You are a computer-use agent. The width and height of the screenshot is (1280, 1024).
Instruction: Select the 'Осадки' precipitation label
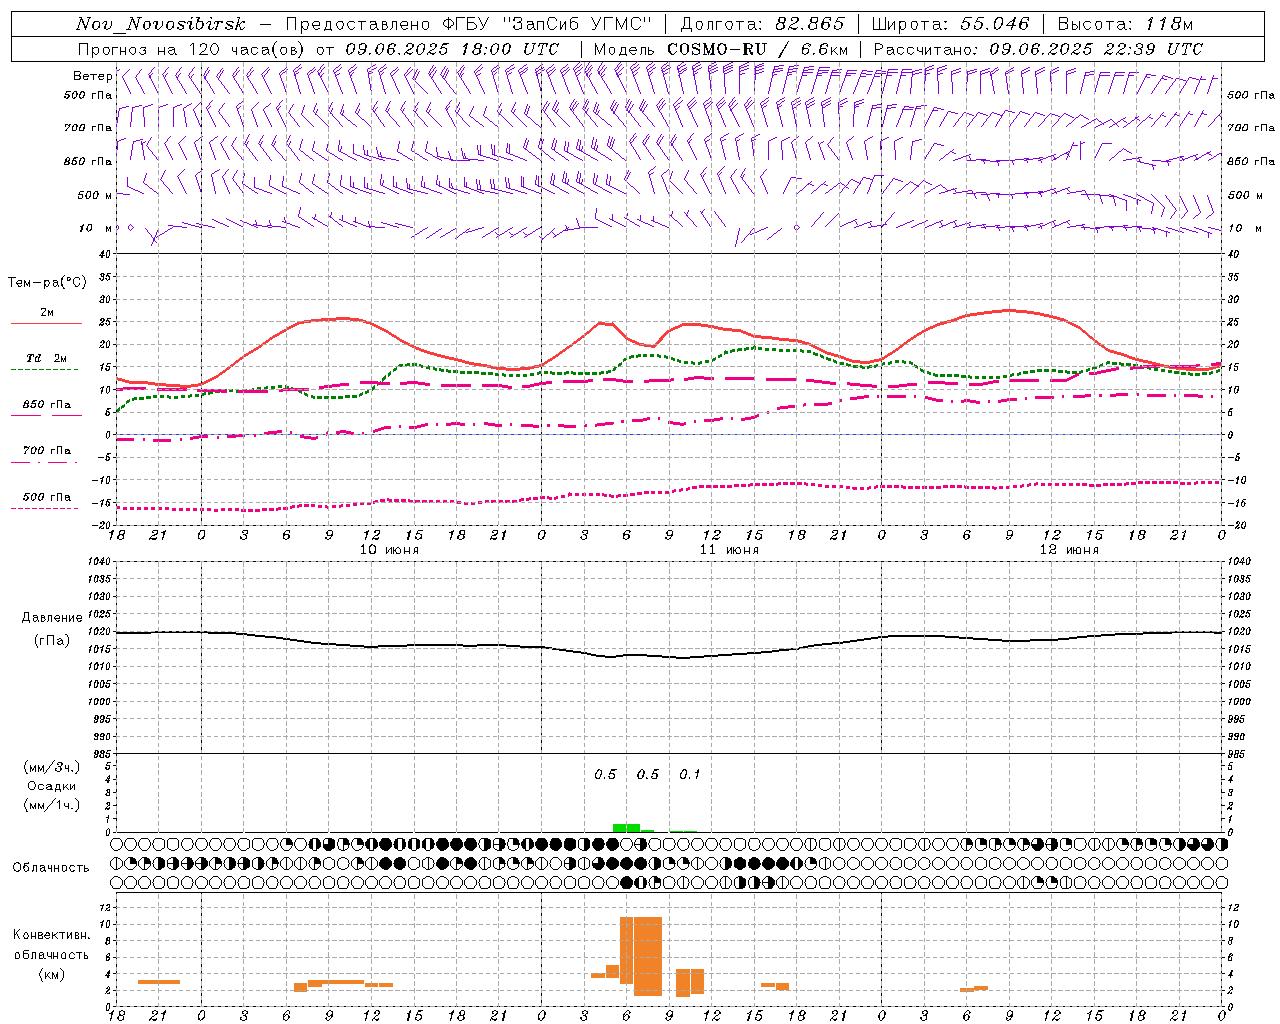coord(52,786)
